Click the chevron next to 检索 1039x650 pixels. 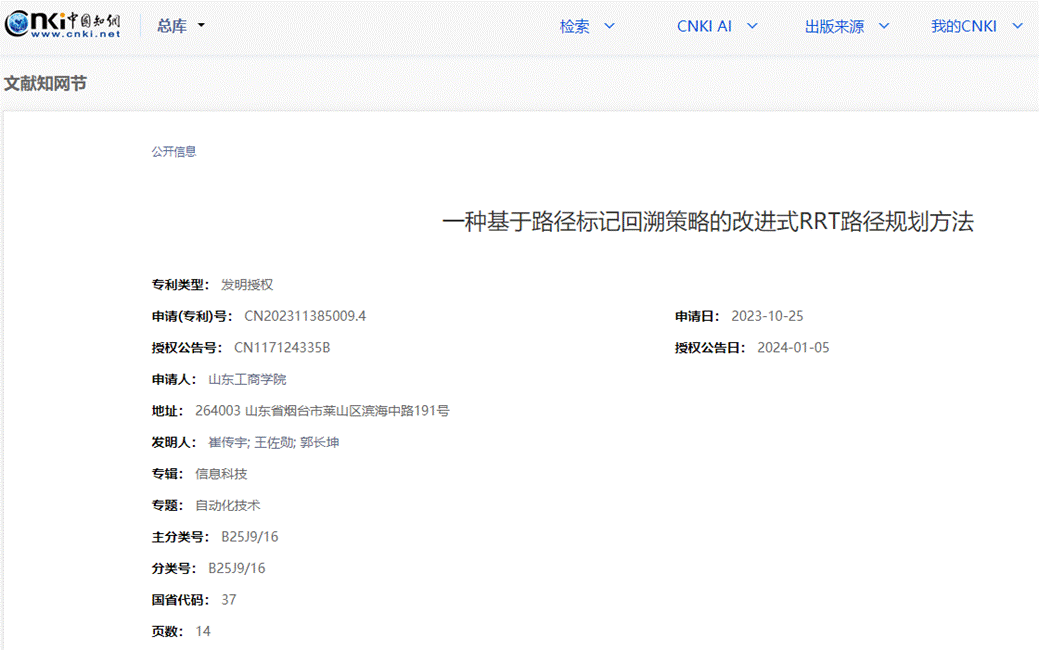coord(609,26)
